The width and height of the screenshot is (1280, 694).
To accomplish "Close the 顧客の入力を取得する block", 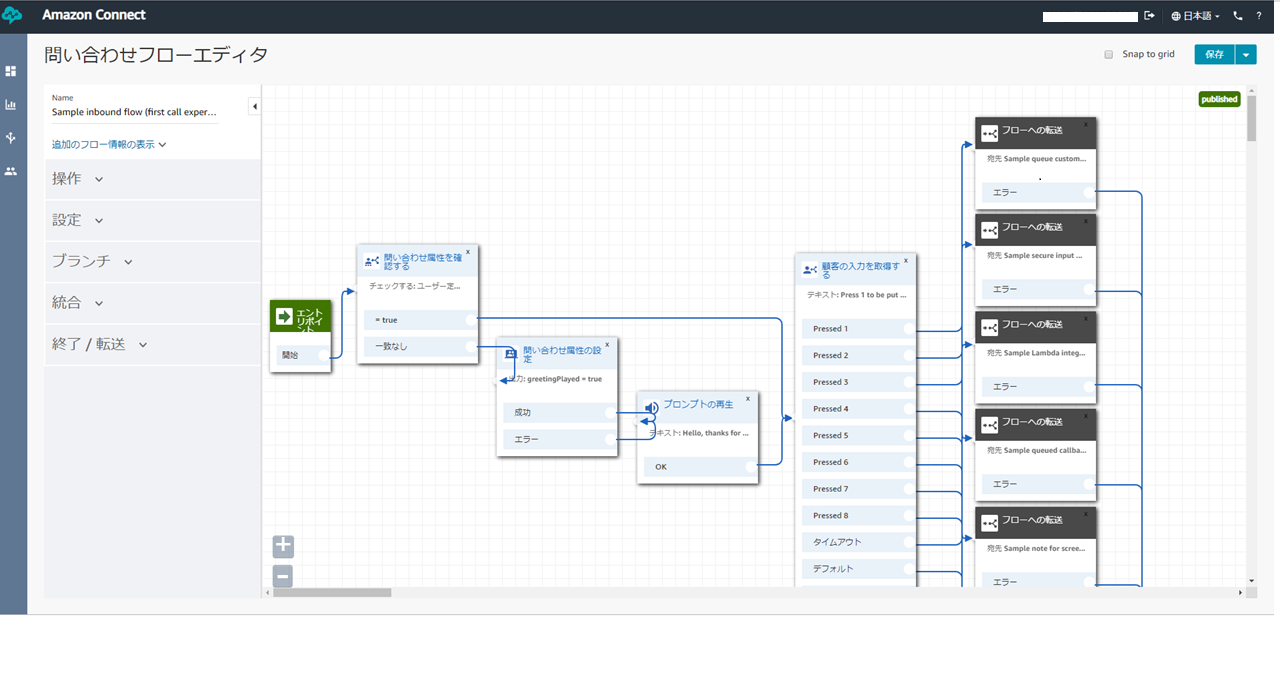I will pyautogui.click(x=906, y=260).
